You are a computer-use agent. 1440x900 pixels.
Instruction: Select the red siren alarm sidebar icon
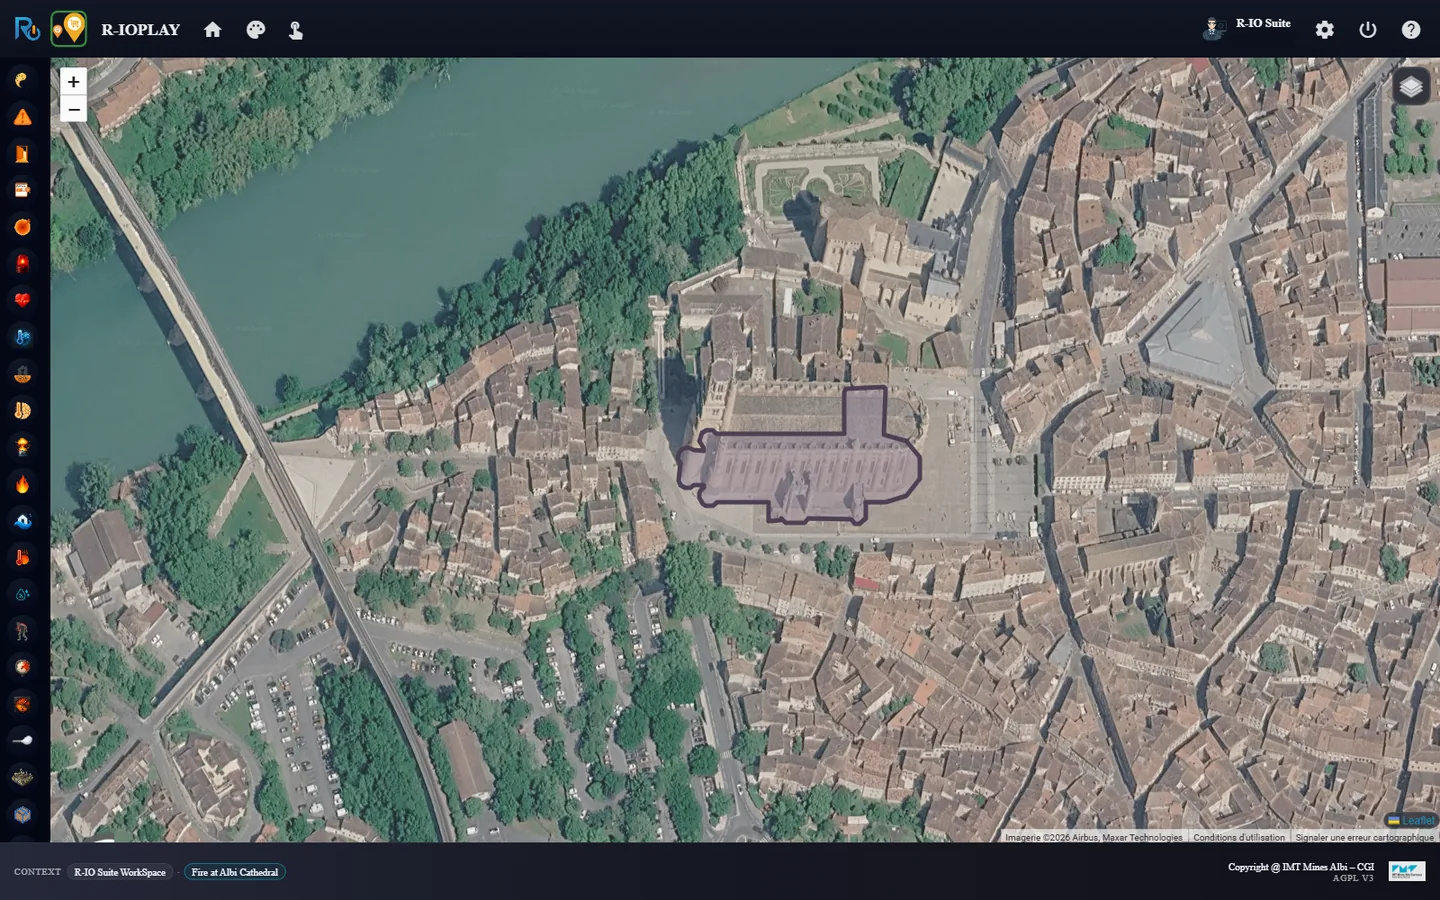point(22,264)
